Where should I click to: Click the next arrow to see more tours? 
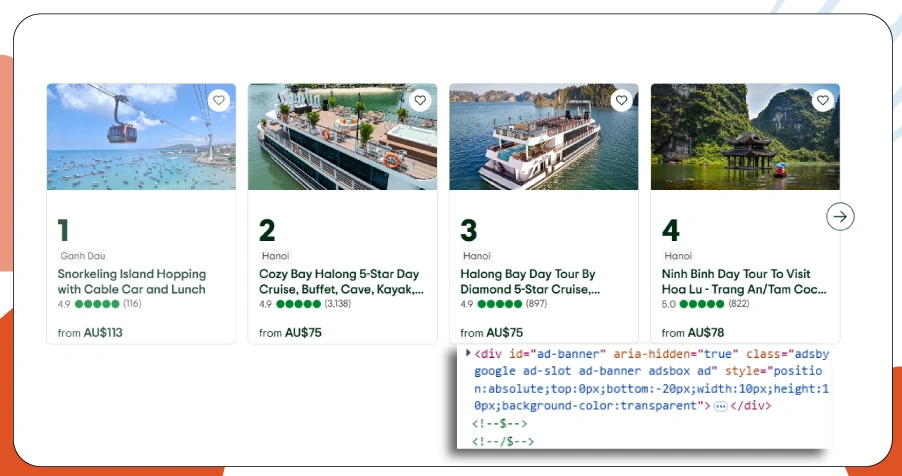(x=840, y=216)
